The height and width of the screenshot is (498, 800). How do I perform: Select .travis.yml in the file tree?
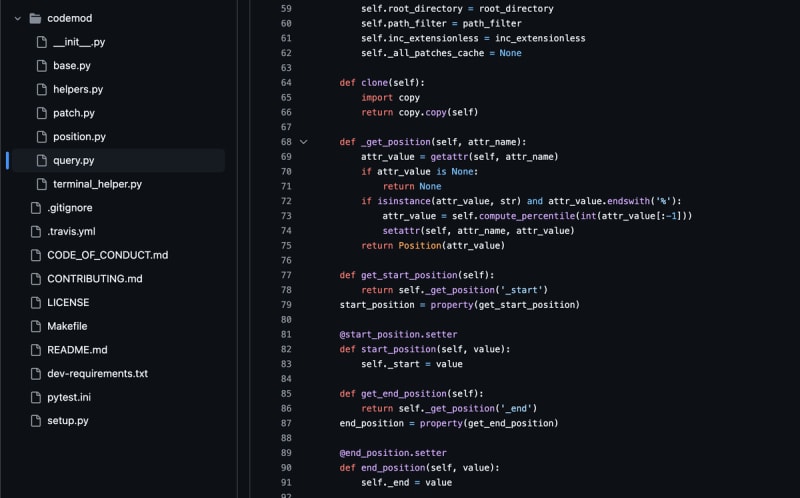tap(71, 231)
